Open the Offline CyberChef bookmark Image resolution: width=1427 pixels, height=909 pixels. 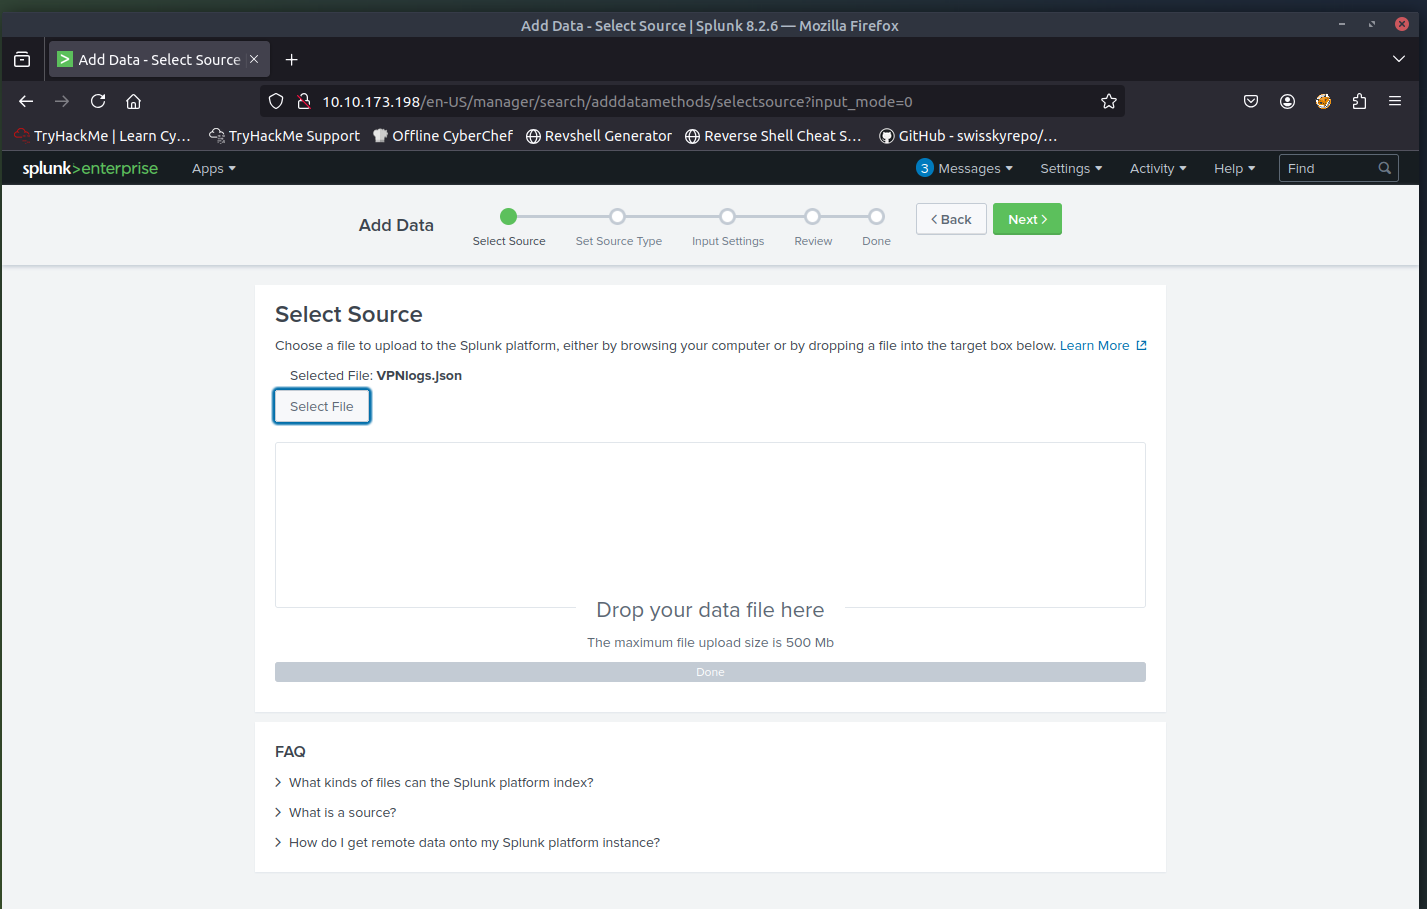tap(442, 136)
